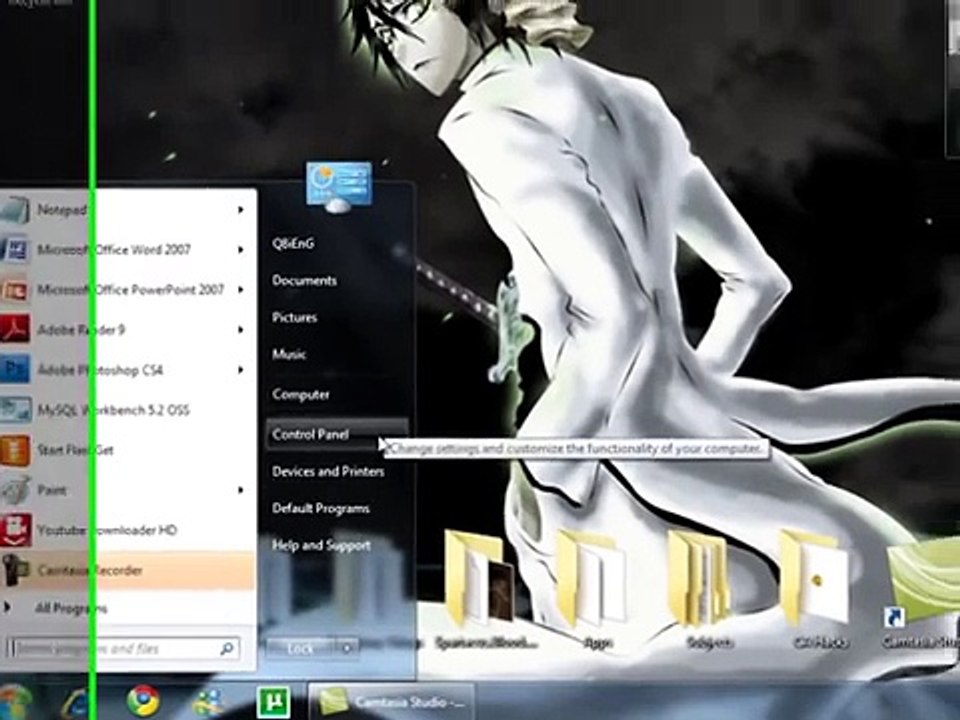The height and width of the screenshot is (720, 960).
Task: Click the MySQL Workbench 5.2 OSS icon
Action: click(15, 410)
